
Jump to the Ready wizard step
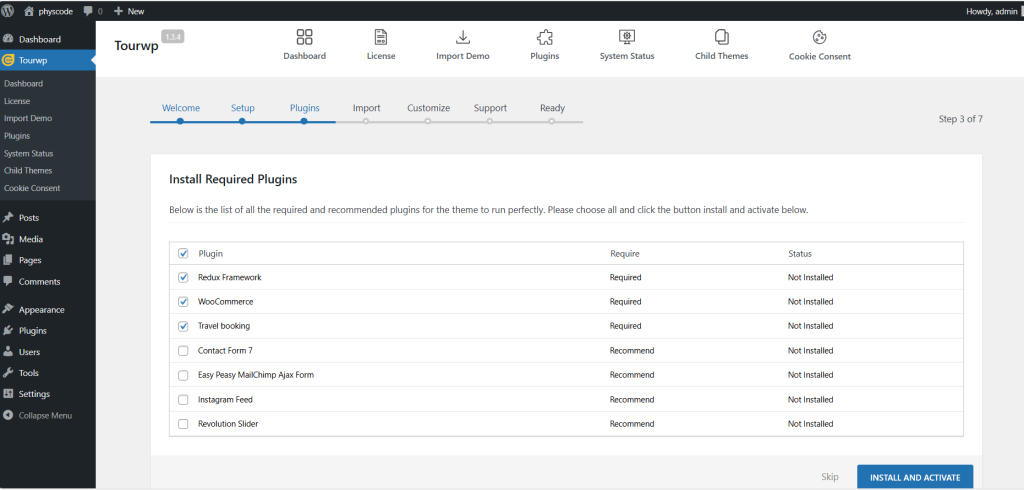point(552,108)
